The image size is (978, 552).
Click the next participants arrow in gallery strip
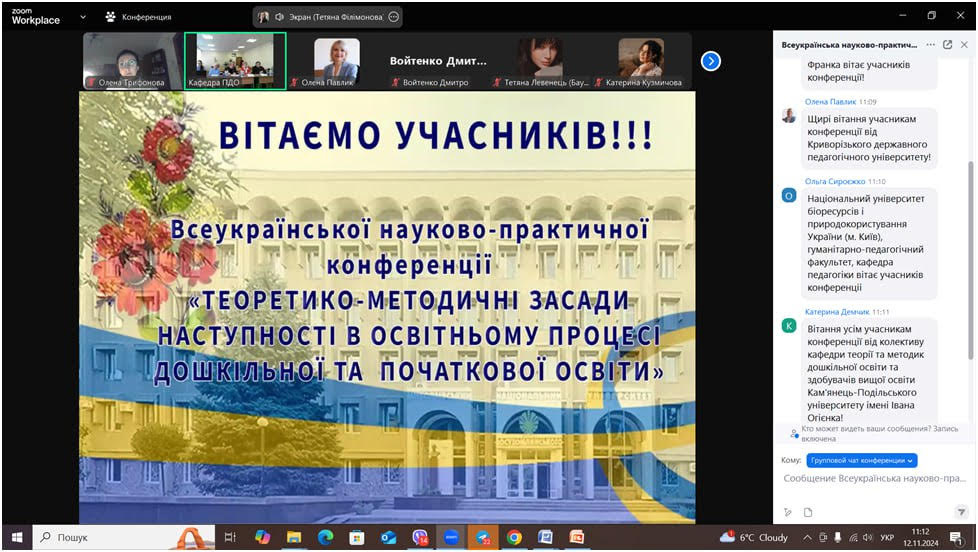click(x=710, y=61)
